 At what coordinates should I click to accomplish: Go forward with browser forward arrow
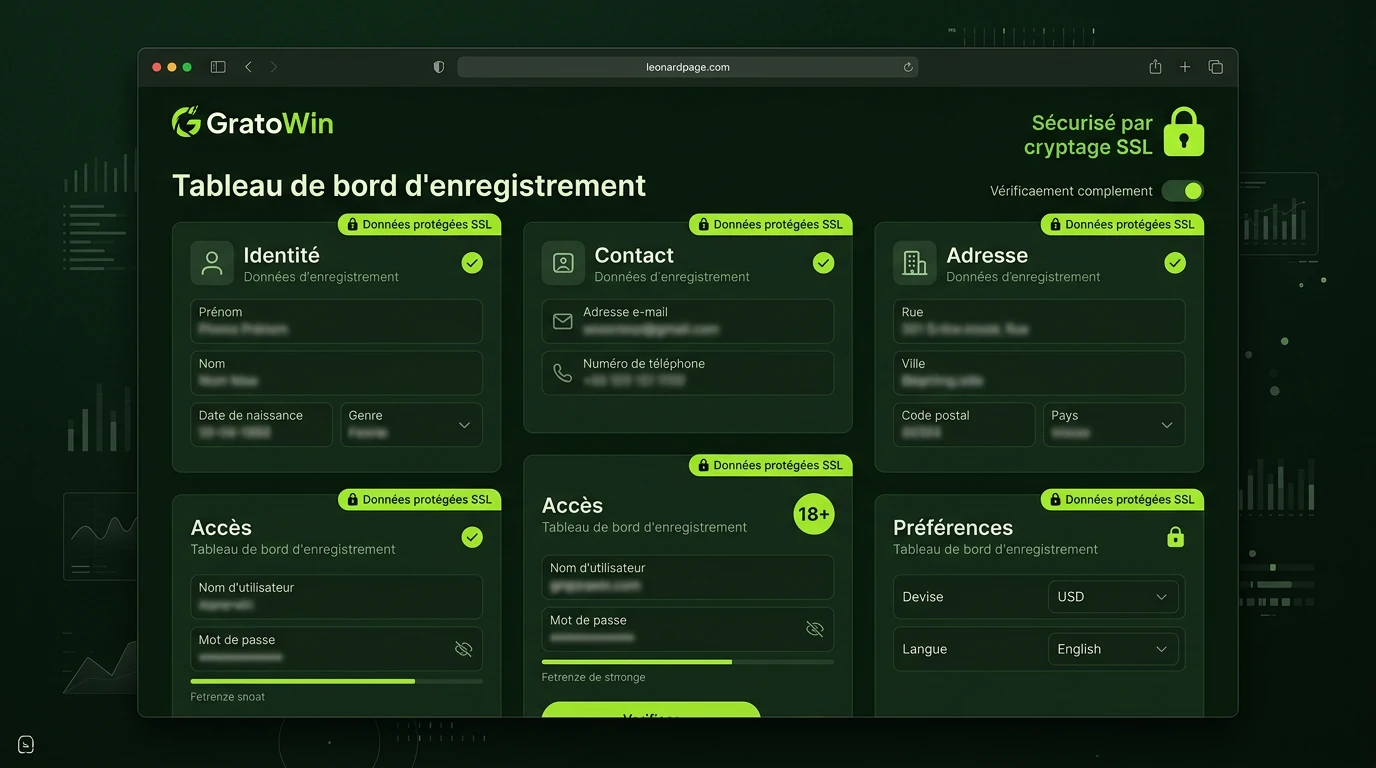tap(274, 67)
